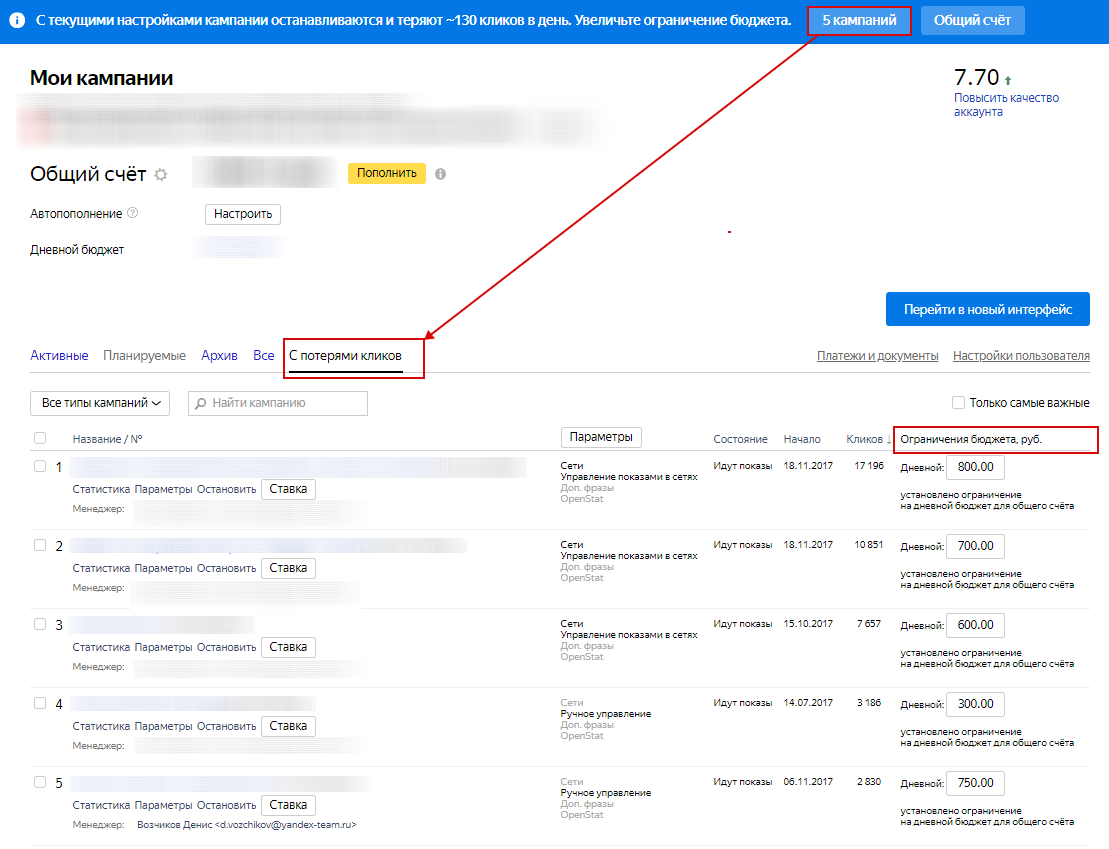Open Статистика for campaign 2

click(101, 569)
